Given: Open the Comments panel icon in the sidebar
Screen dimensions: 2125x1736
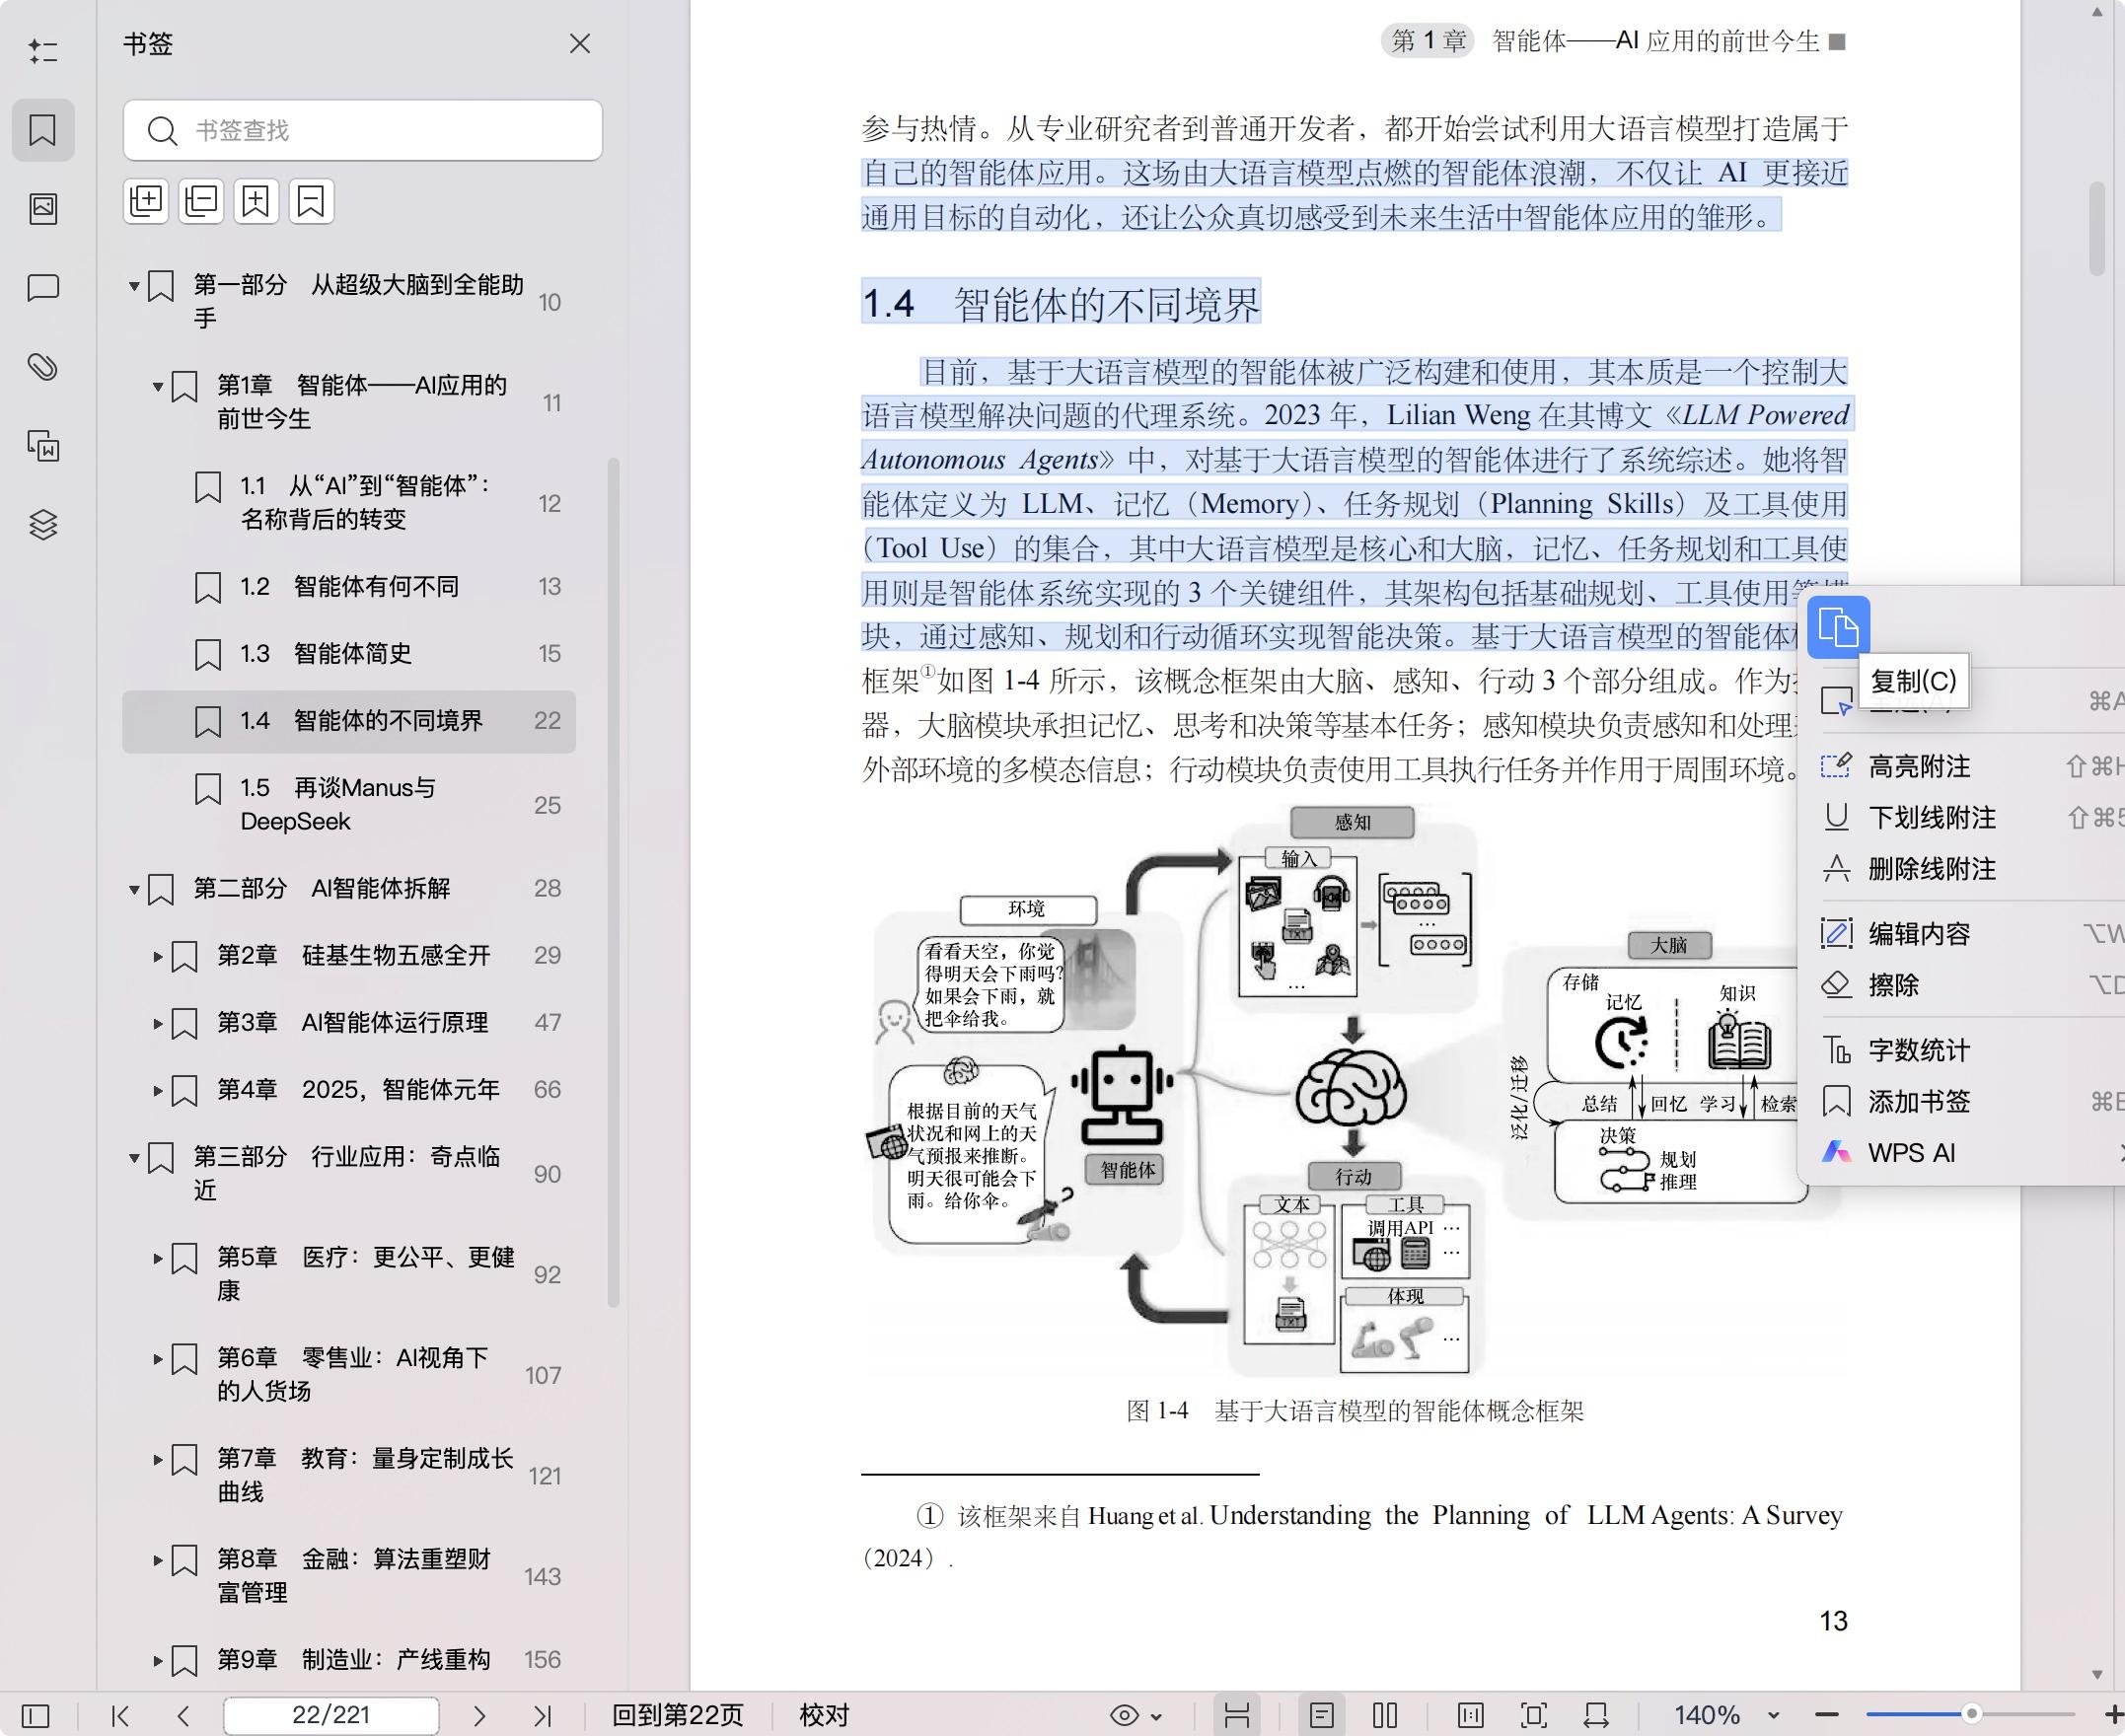Looking at the screenshot, I should click(43, 288).
